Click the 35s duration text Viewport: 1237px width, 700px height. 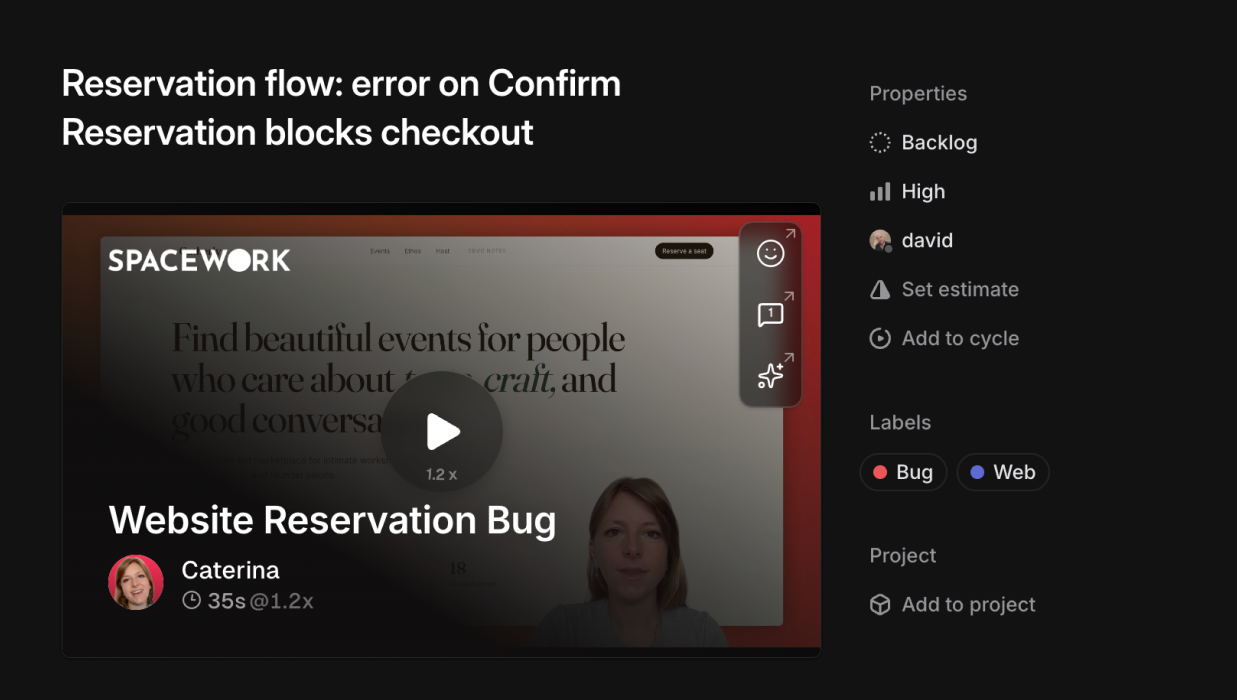(227, 600)
